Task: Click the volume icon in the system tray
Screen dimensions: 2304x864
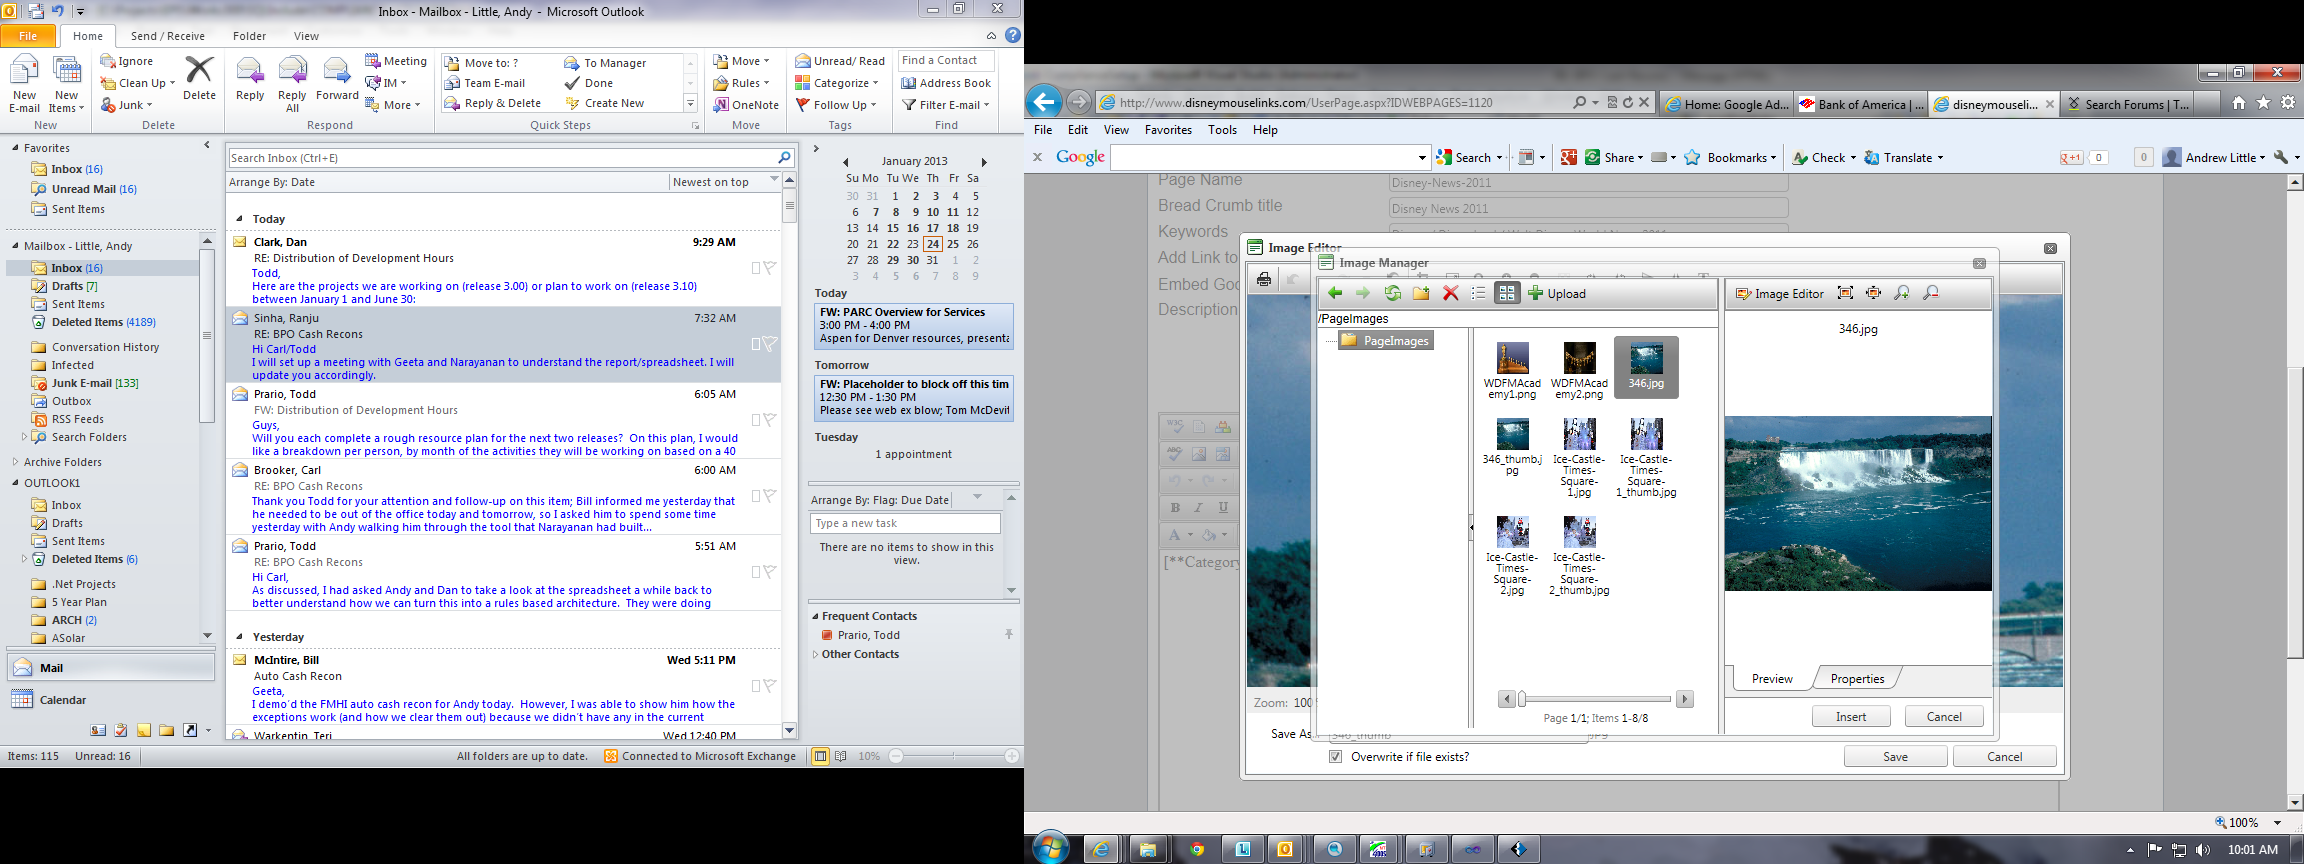Action: (2202, 850)
